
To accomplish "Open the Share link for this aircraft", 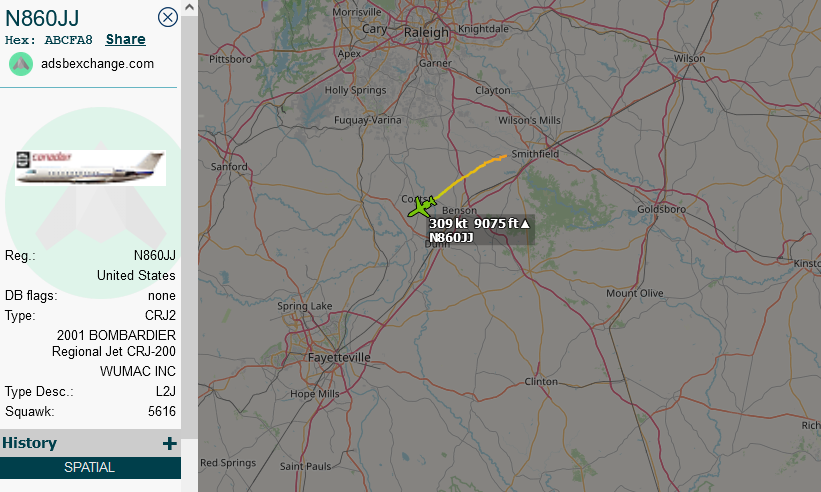I will pyautogui.click(x=126, y=39).
